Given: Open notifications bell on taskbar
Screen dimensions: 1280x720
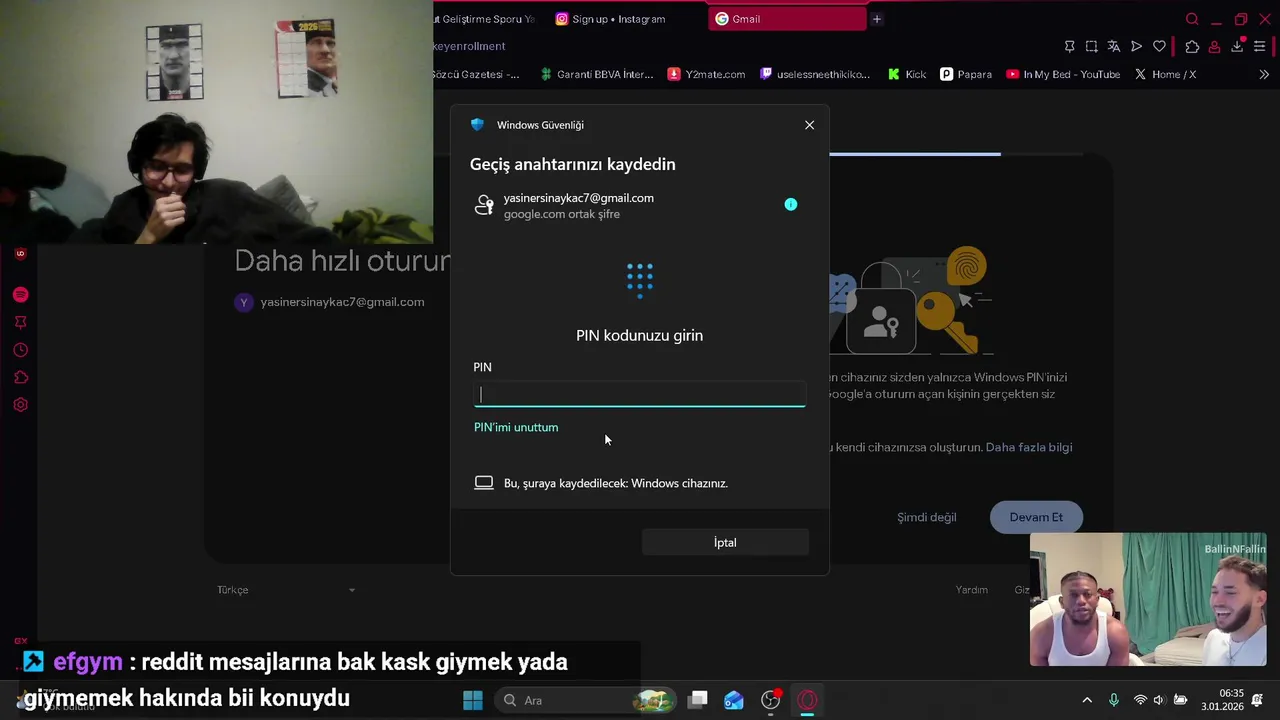Looking at the screenshot, I should pos(1258,700).
